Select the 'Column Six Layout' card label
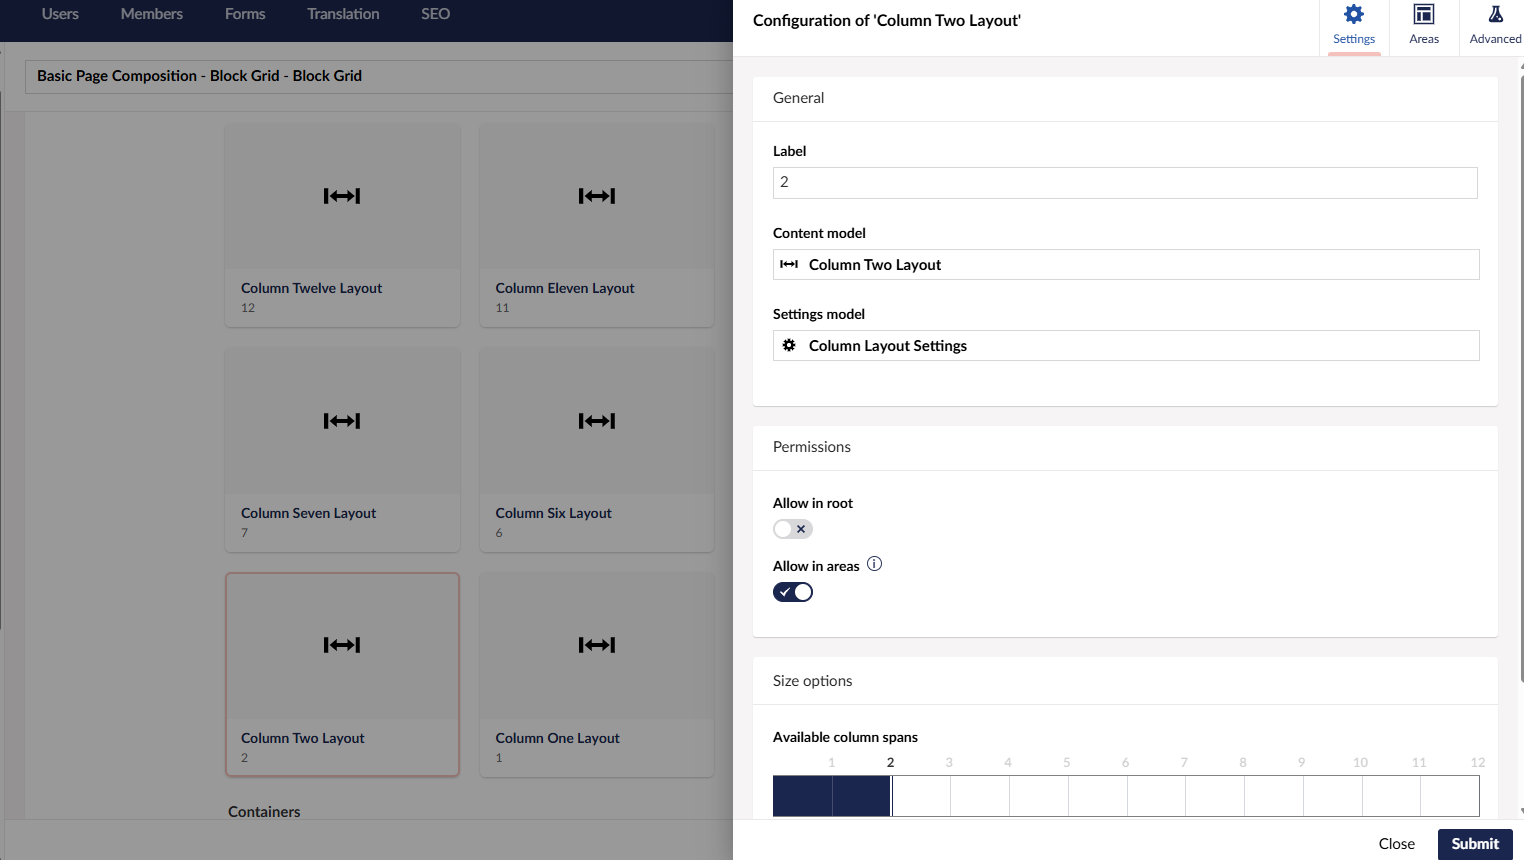The height and width of the screenshot is (860, 1524). pos(553,513)
